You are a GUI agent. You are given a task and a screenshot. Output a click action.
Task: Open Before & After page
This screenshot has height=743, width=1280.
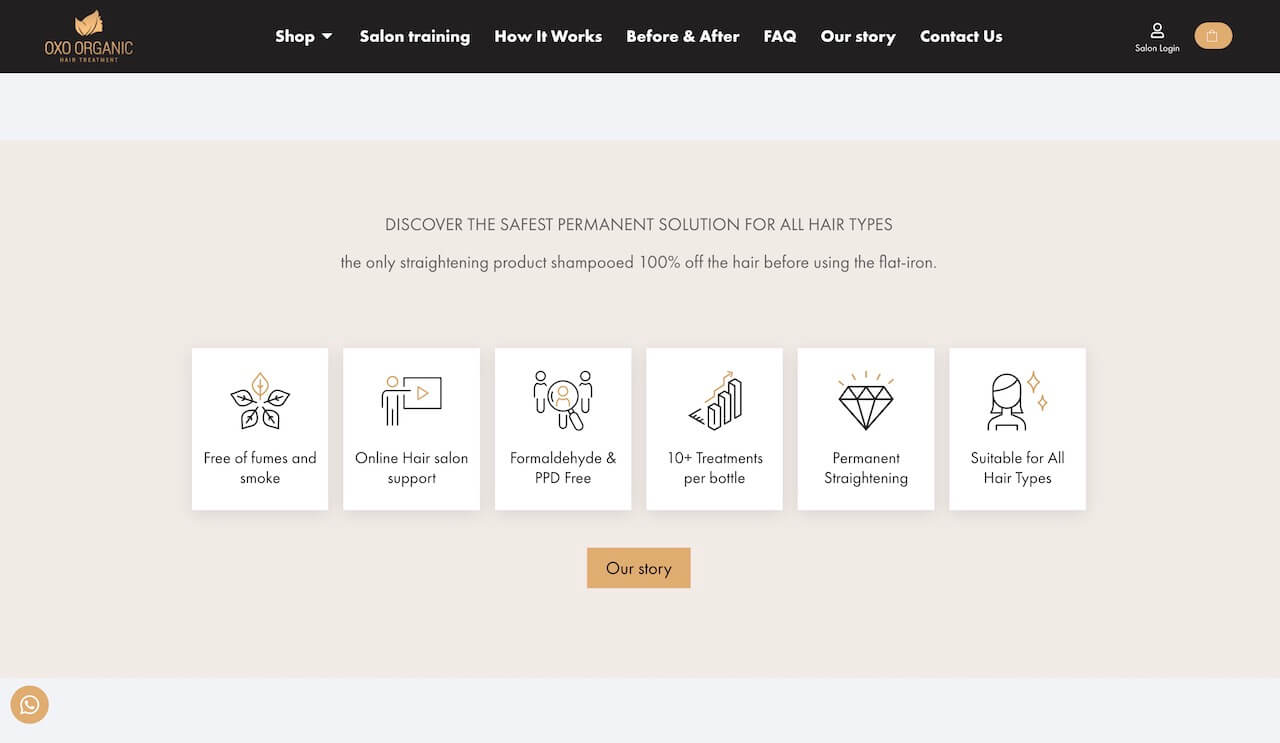(x=682, y=36)
